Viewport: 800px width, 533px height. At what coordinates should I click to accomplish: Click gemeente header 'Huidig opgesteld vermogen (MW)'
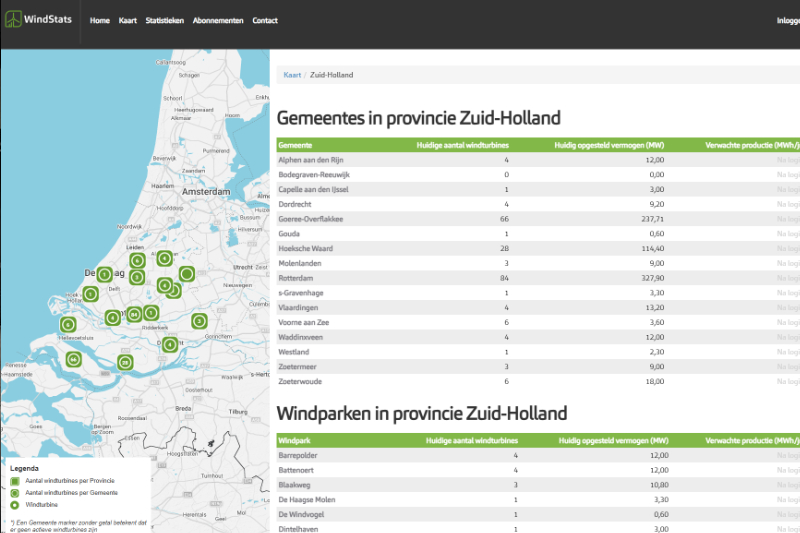[x=609, y=145]
